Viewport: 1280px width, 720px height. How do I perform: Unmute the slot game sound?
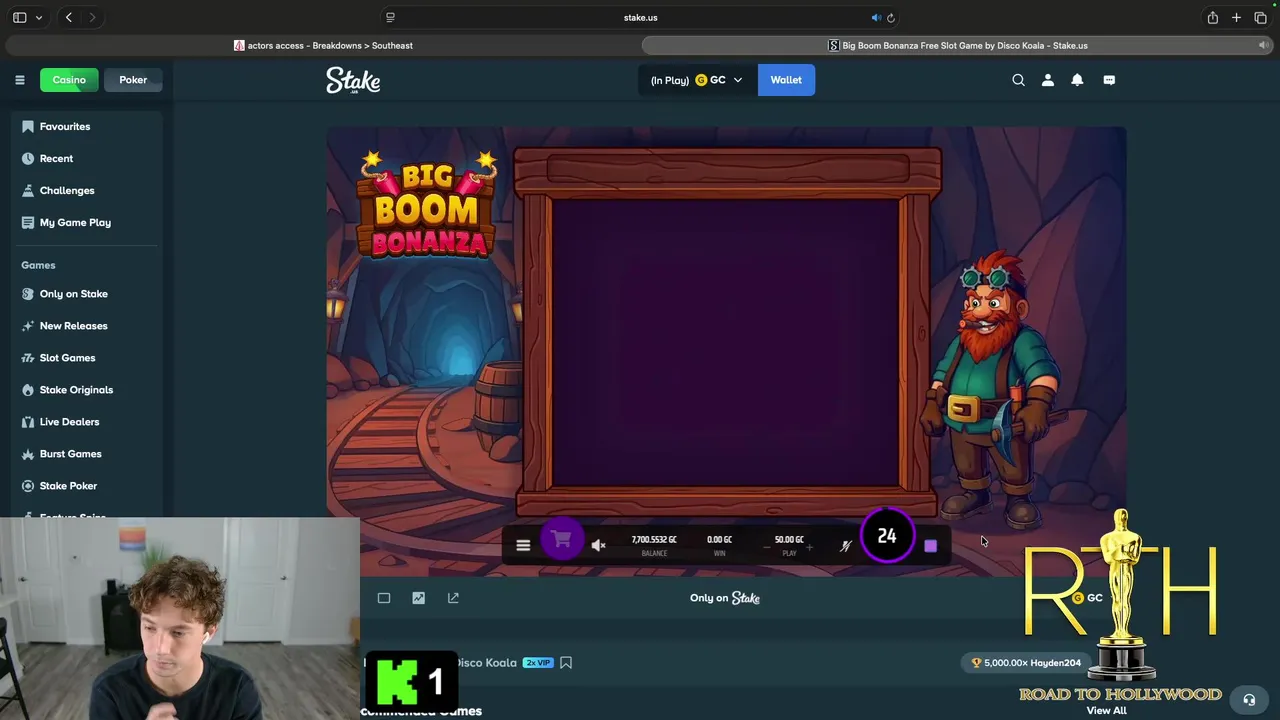point(598,545)
